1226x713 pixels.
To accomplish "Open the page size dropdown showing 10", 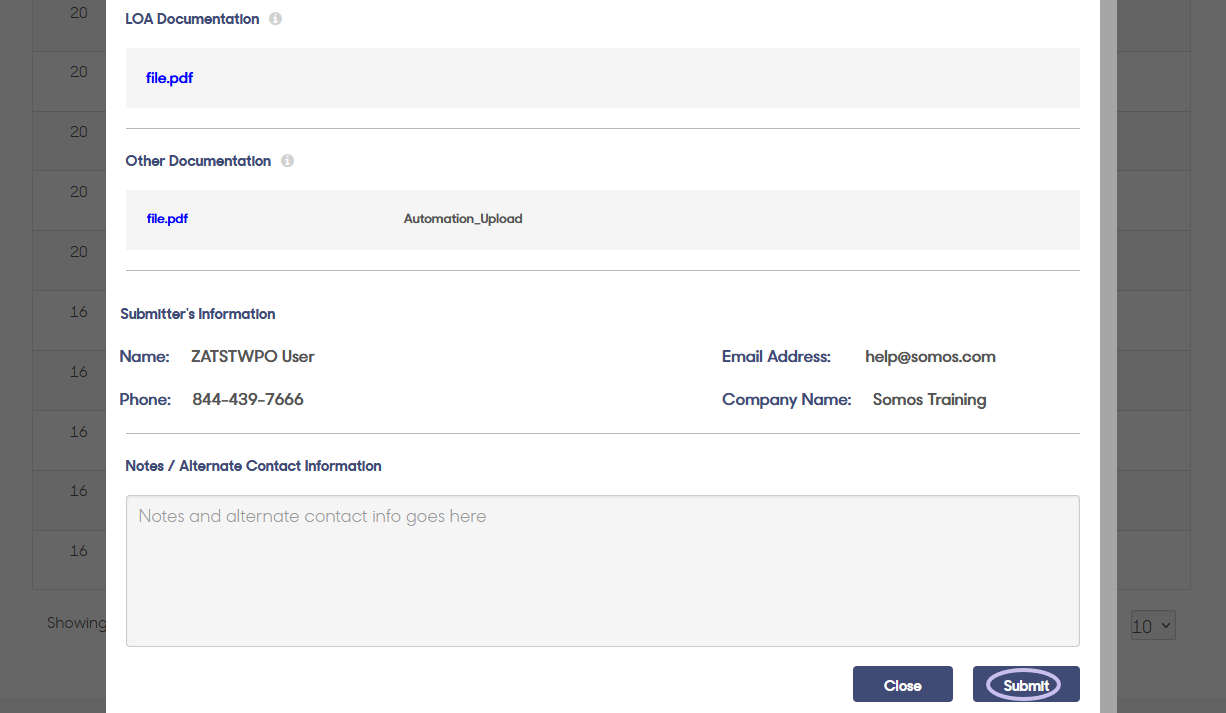I will (x=1152, y=624).
